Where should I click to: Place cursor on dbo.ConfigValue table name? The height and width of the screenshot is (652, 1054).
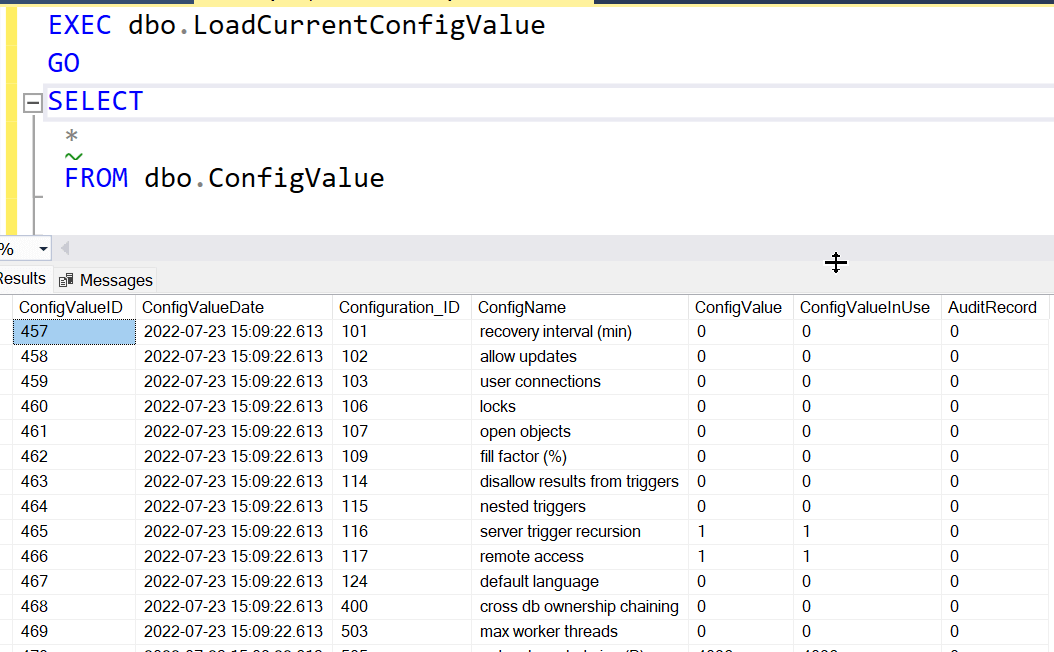click(x=264, y=178)
